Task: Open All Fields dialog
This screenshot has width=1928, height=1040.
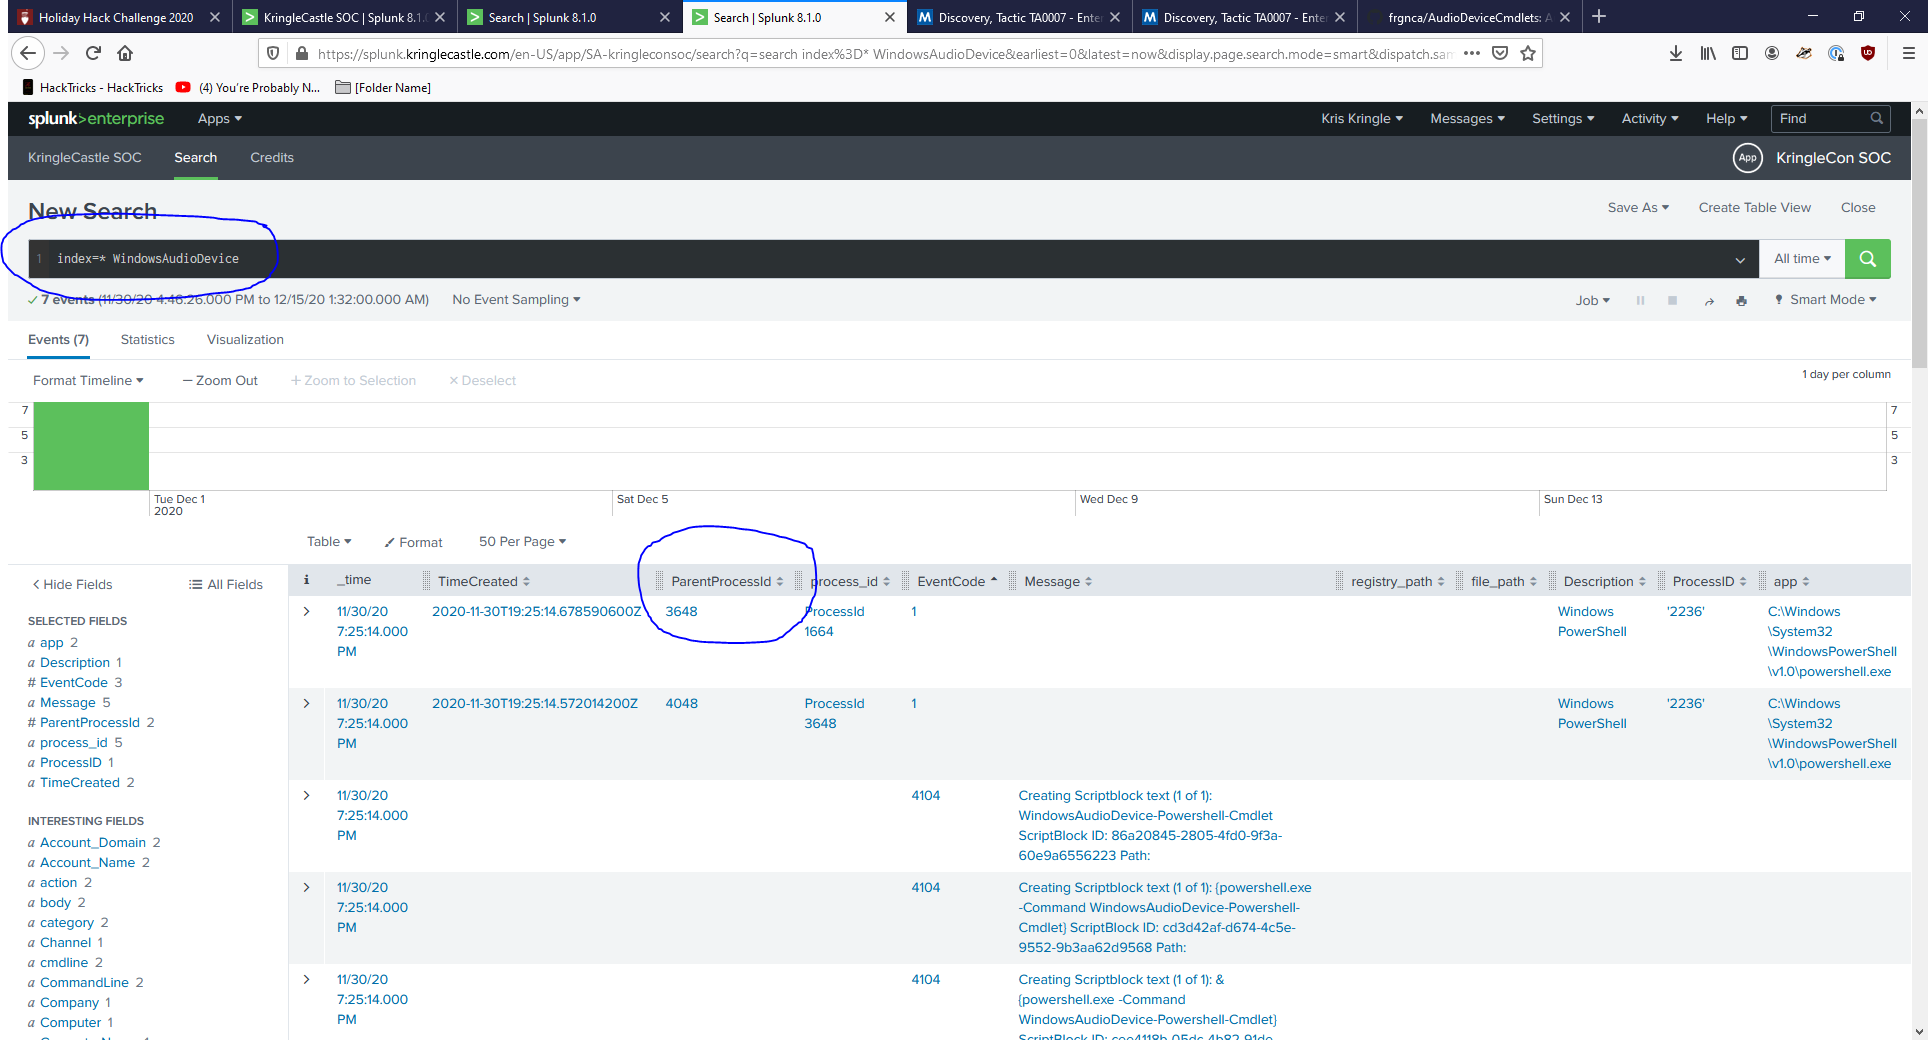Action: pos(226,585)
